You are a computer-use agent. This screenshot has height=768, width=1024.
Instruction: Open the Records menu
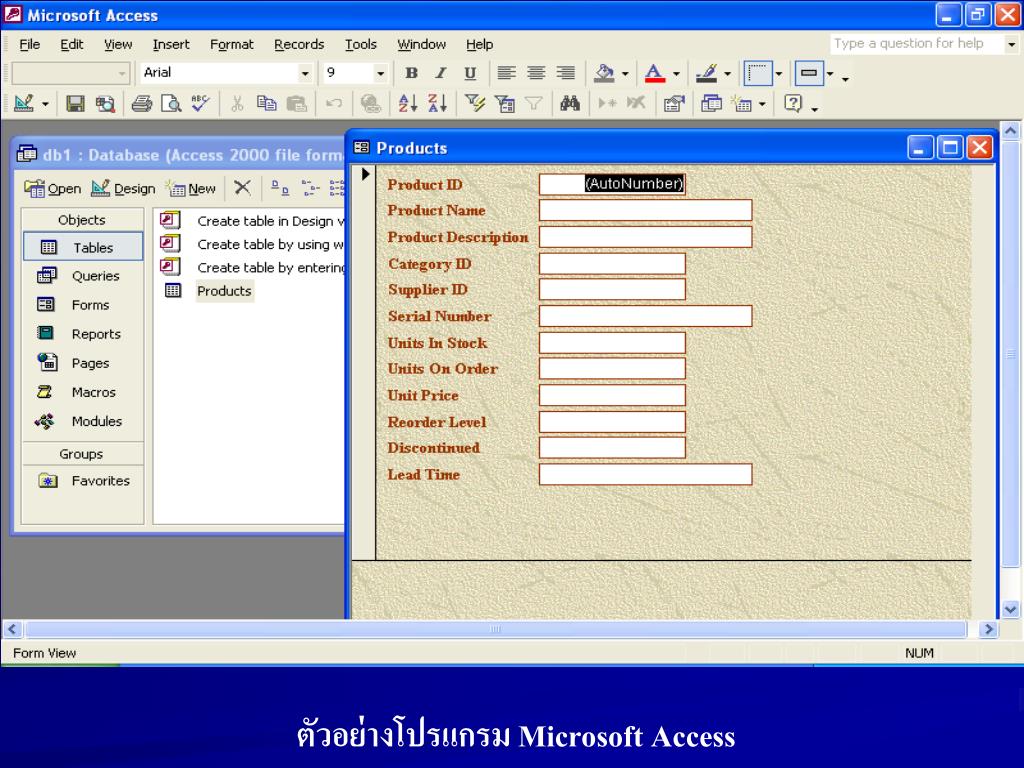click(299, 44)
